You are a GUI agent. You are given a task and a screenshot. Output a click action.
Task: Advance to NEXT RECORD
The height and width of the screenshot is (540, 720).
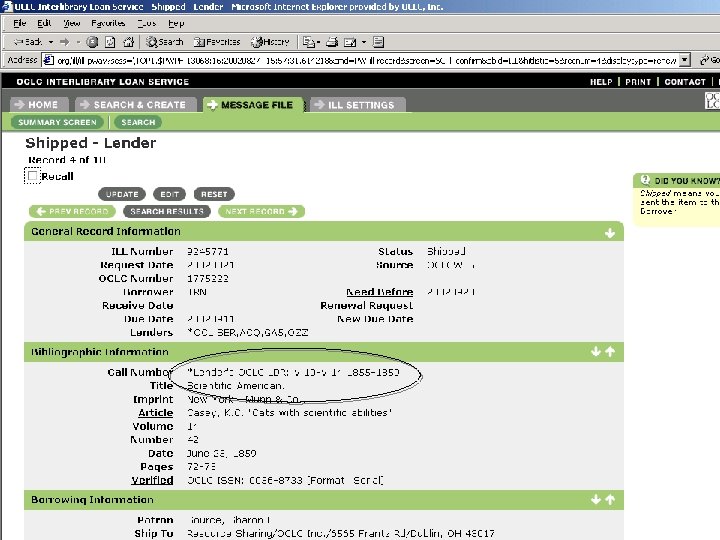(x=261, y=211)
